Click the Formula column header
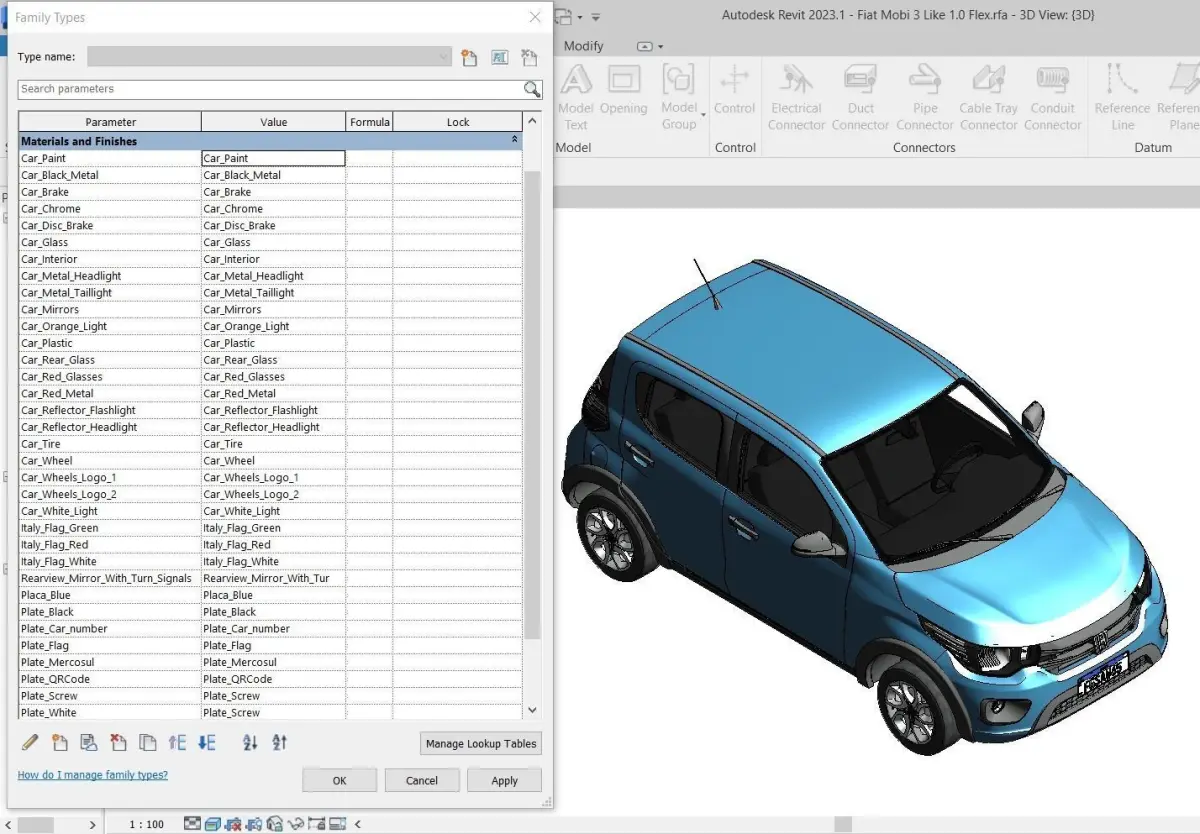The width and height of the screenshot is (1200, 834). (x=369, y=122)
